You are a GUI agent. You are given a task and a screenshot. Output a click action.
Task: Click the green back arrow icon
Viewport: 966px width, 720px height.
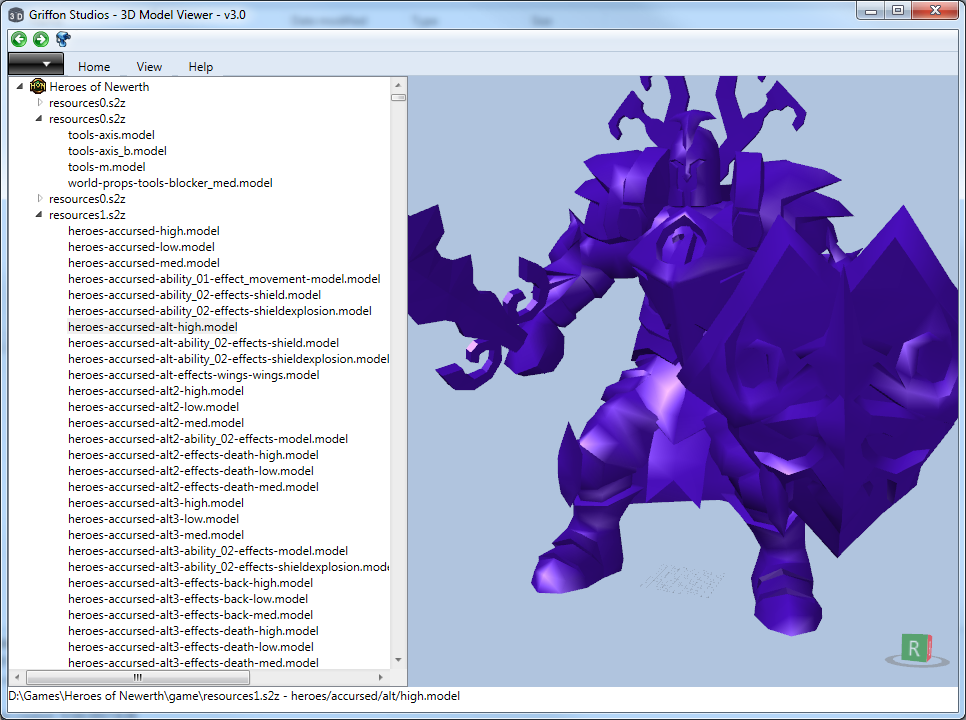(19, 39)
